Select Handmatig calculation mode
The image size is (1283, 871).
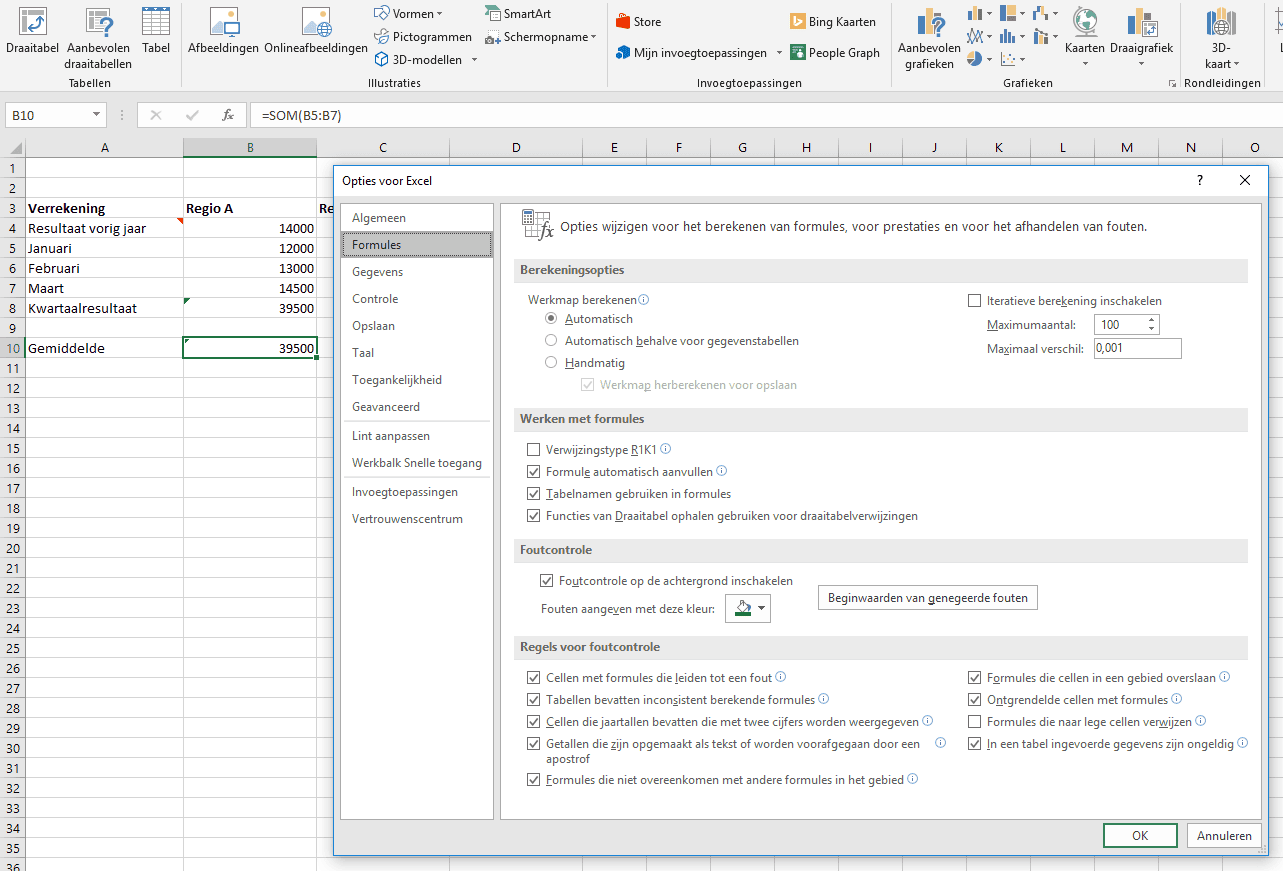coord(551,363)
